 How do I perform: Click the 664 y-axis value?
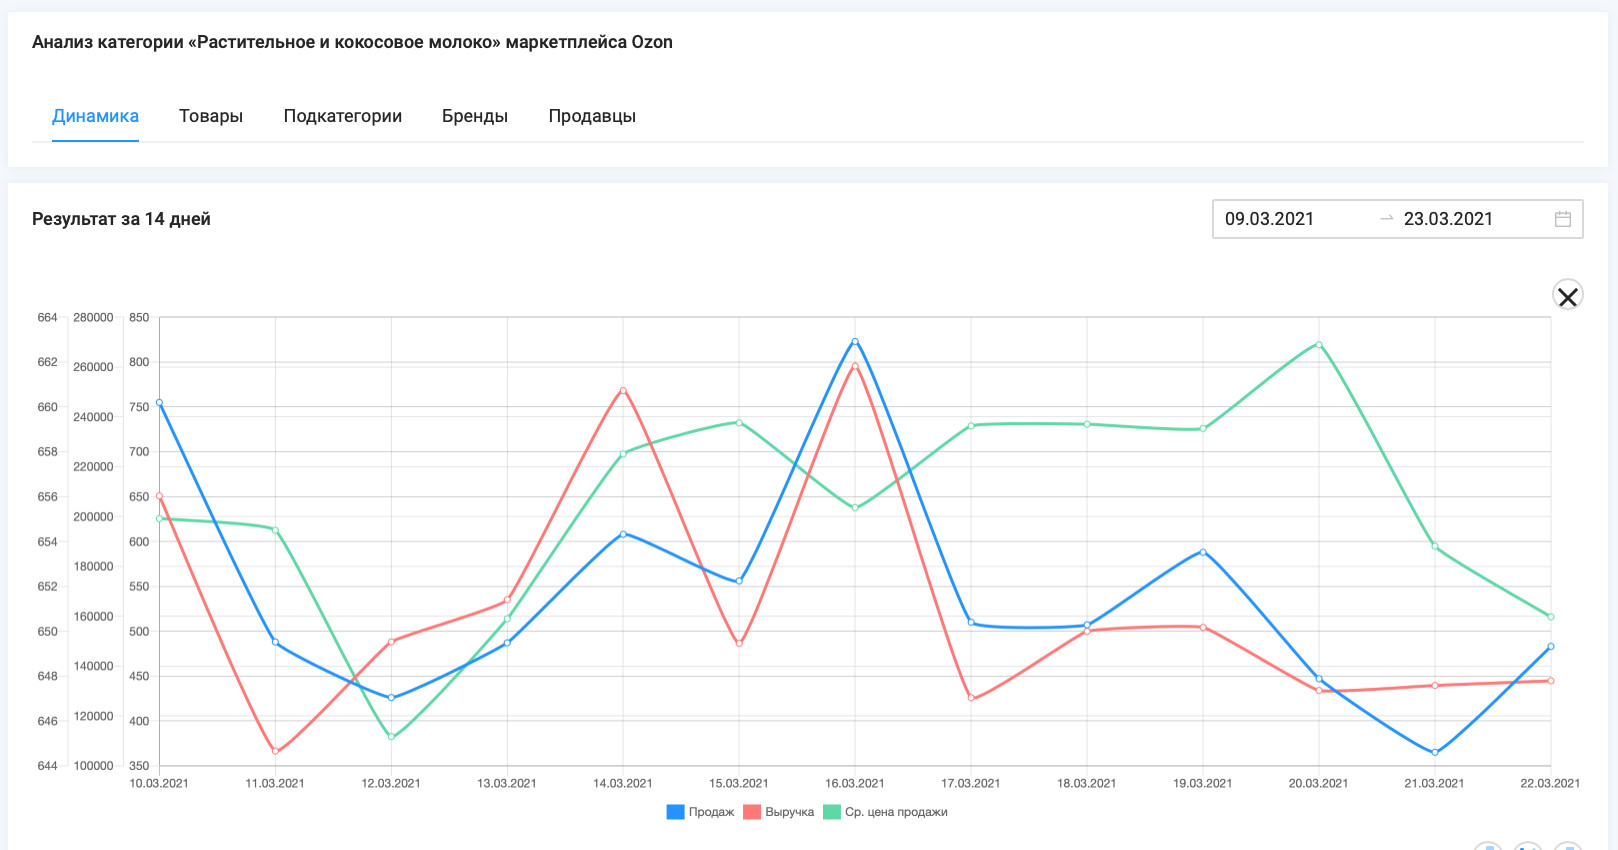click(47, 317)
